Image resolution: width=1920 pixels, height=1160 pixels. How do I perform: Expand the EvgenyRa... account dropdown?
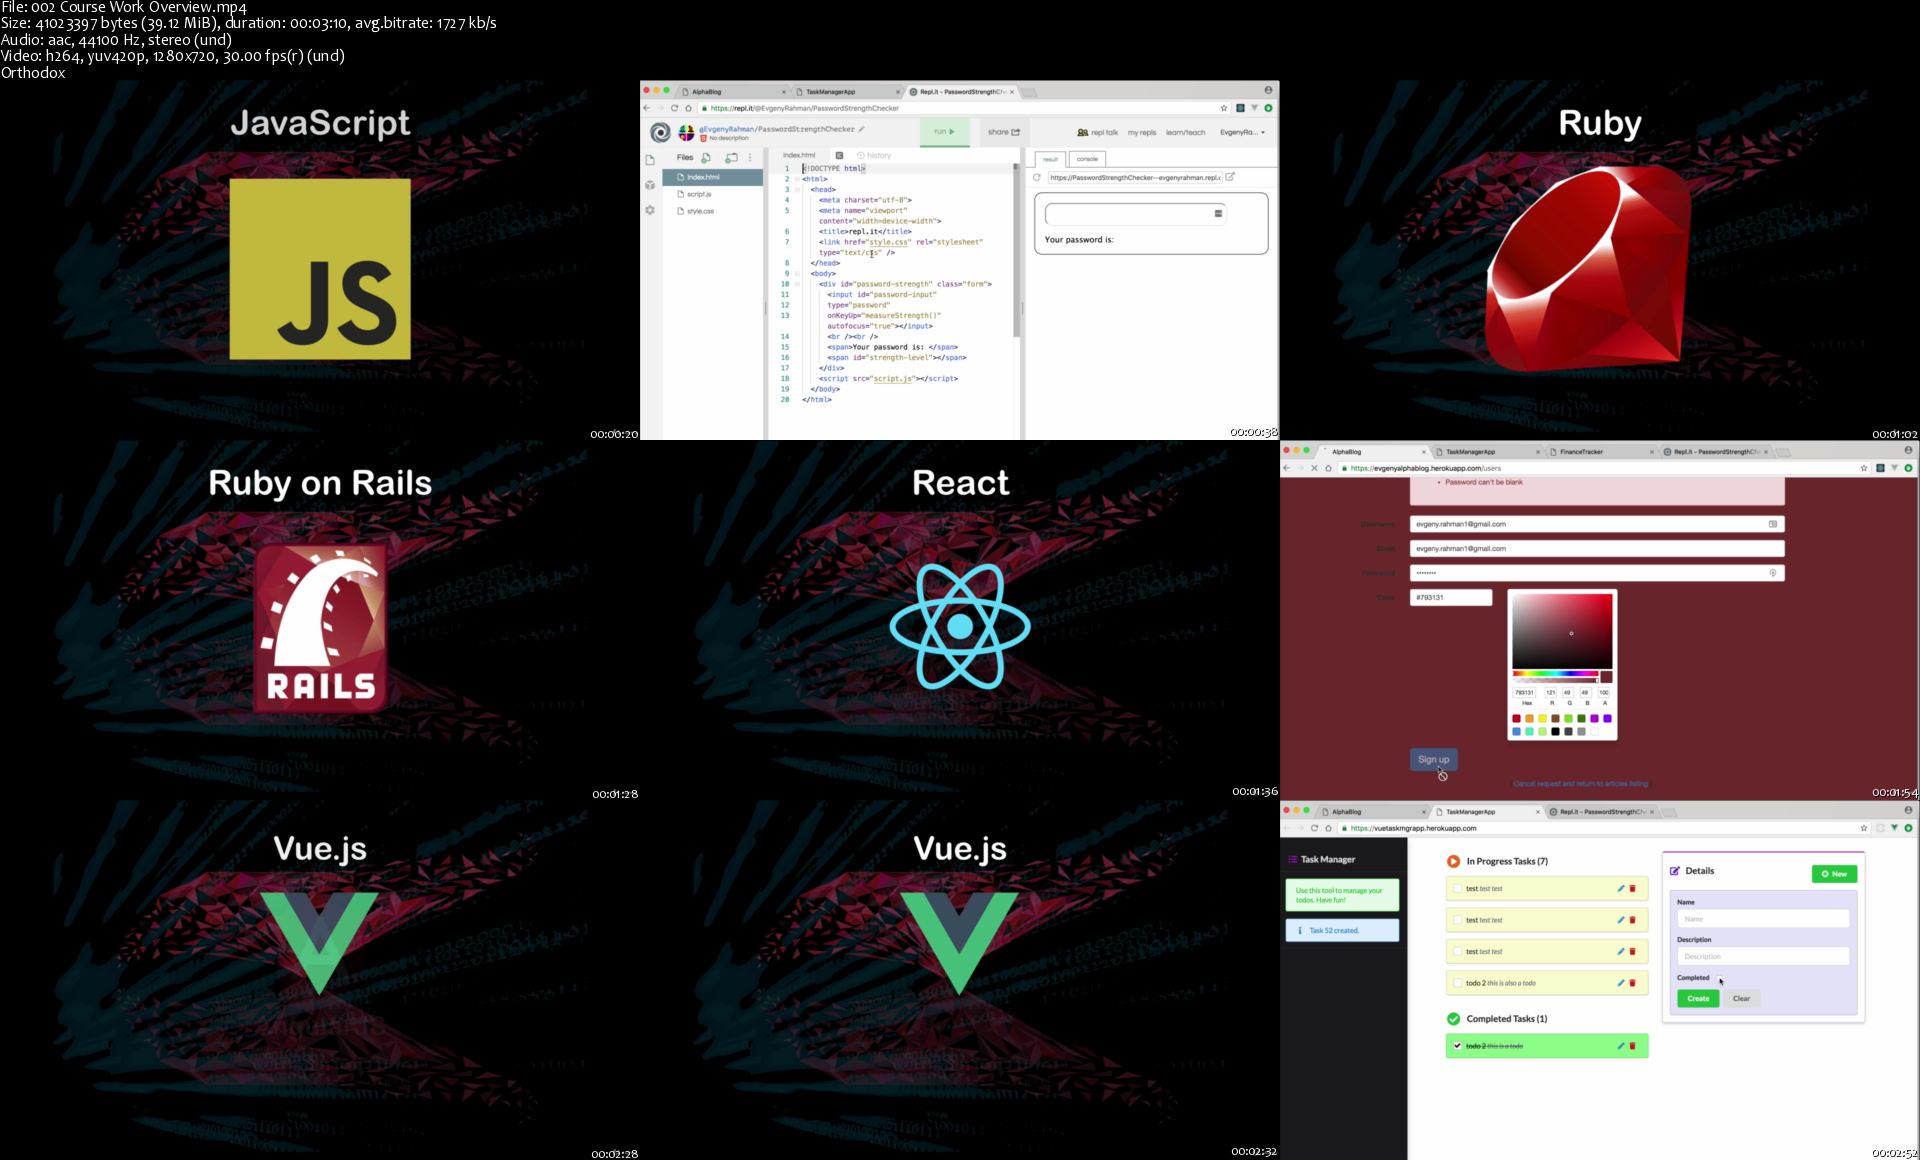point(1242,132)
